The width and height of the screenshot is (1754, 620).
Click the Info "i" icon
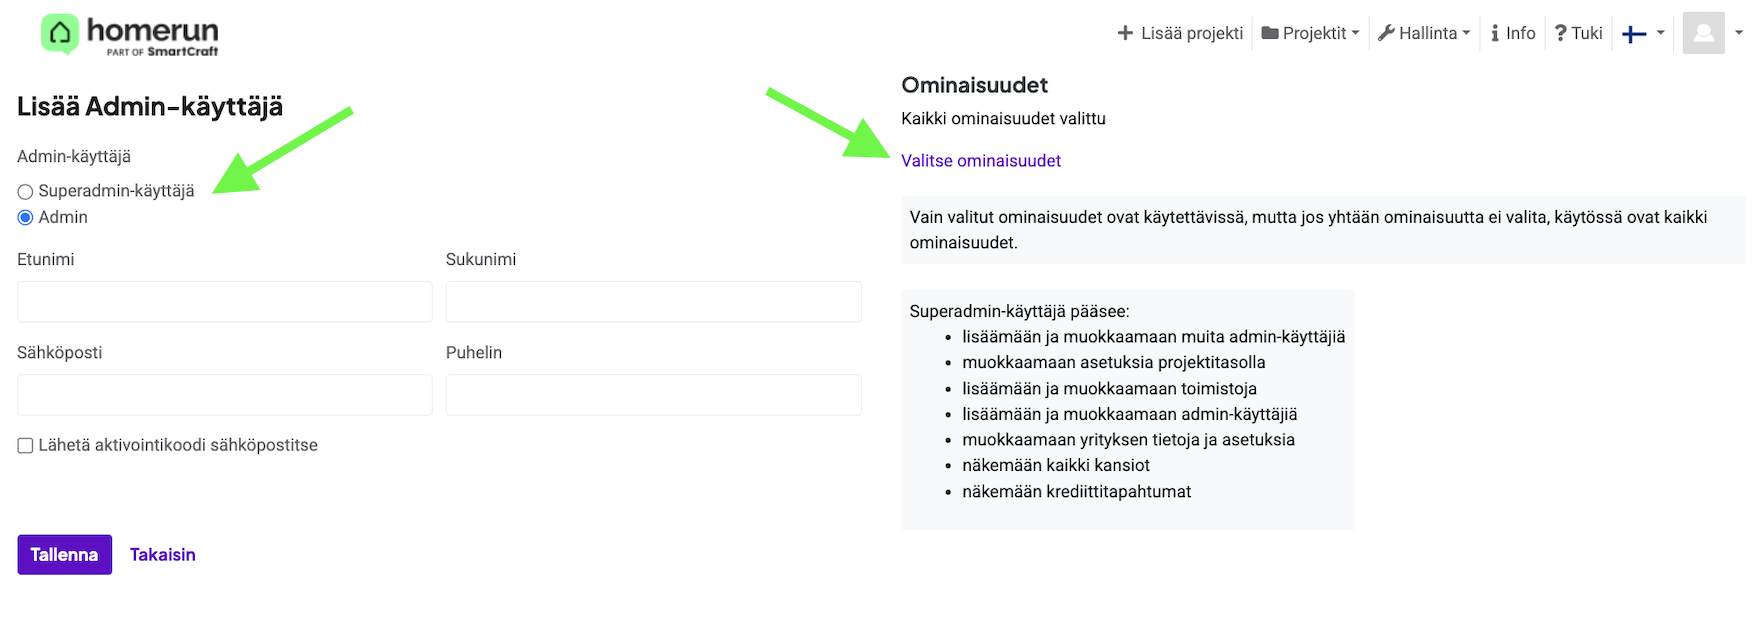coord(1495,33)
